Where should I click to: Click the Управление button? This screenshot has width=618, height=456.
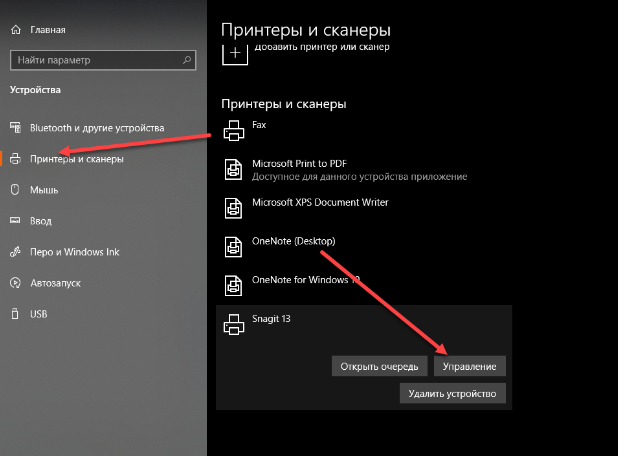tap(469, 367)
